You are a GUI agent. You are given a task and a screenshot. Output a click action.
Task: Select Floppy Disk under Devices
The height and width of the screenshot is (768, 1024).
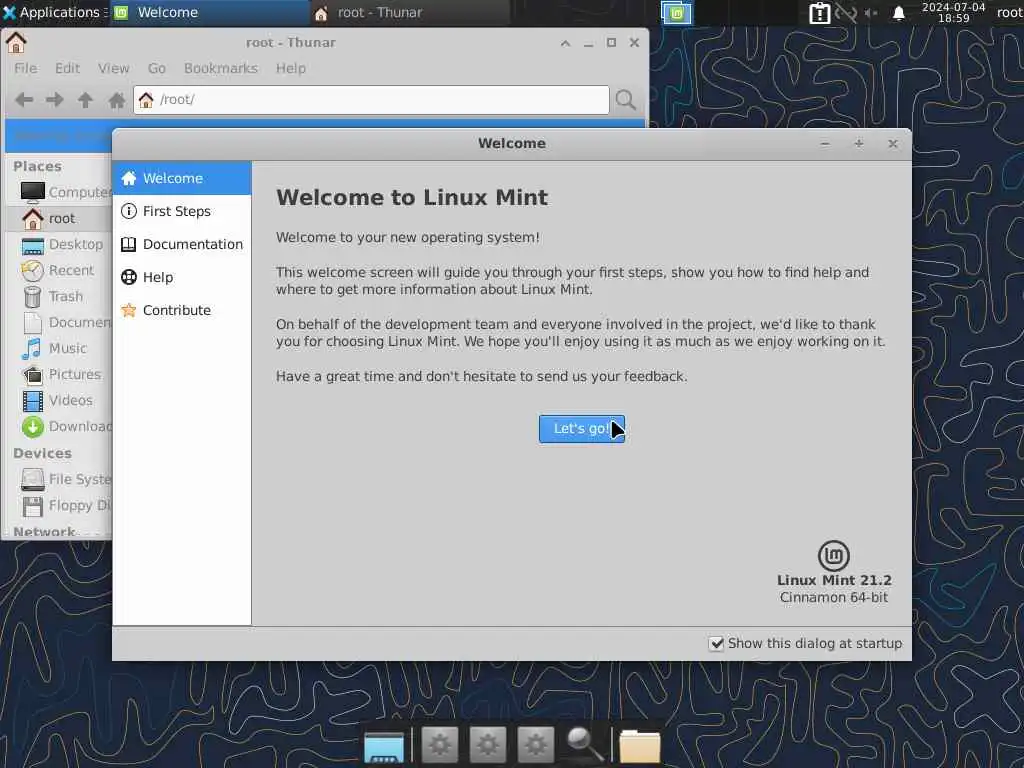59,505
